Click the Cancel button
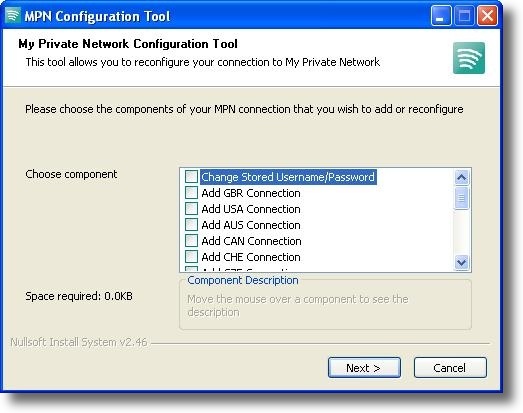This screenshot has width=523, height=413. pyautogui.click(x=450, y=368)
